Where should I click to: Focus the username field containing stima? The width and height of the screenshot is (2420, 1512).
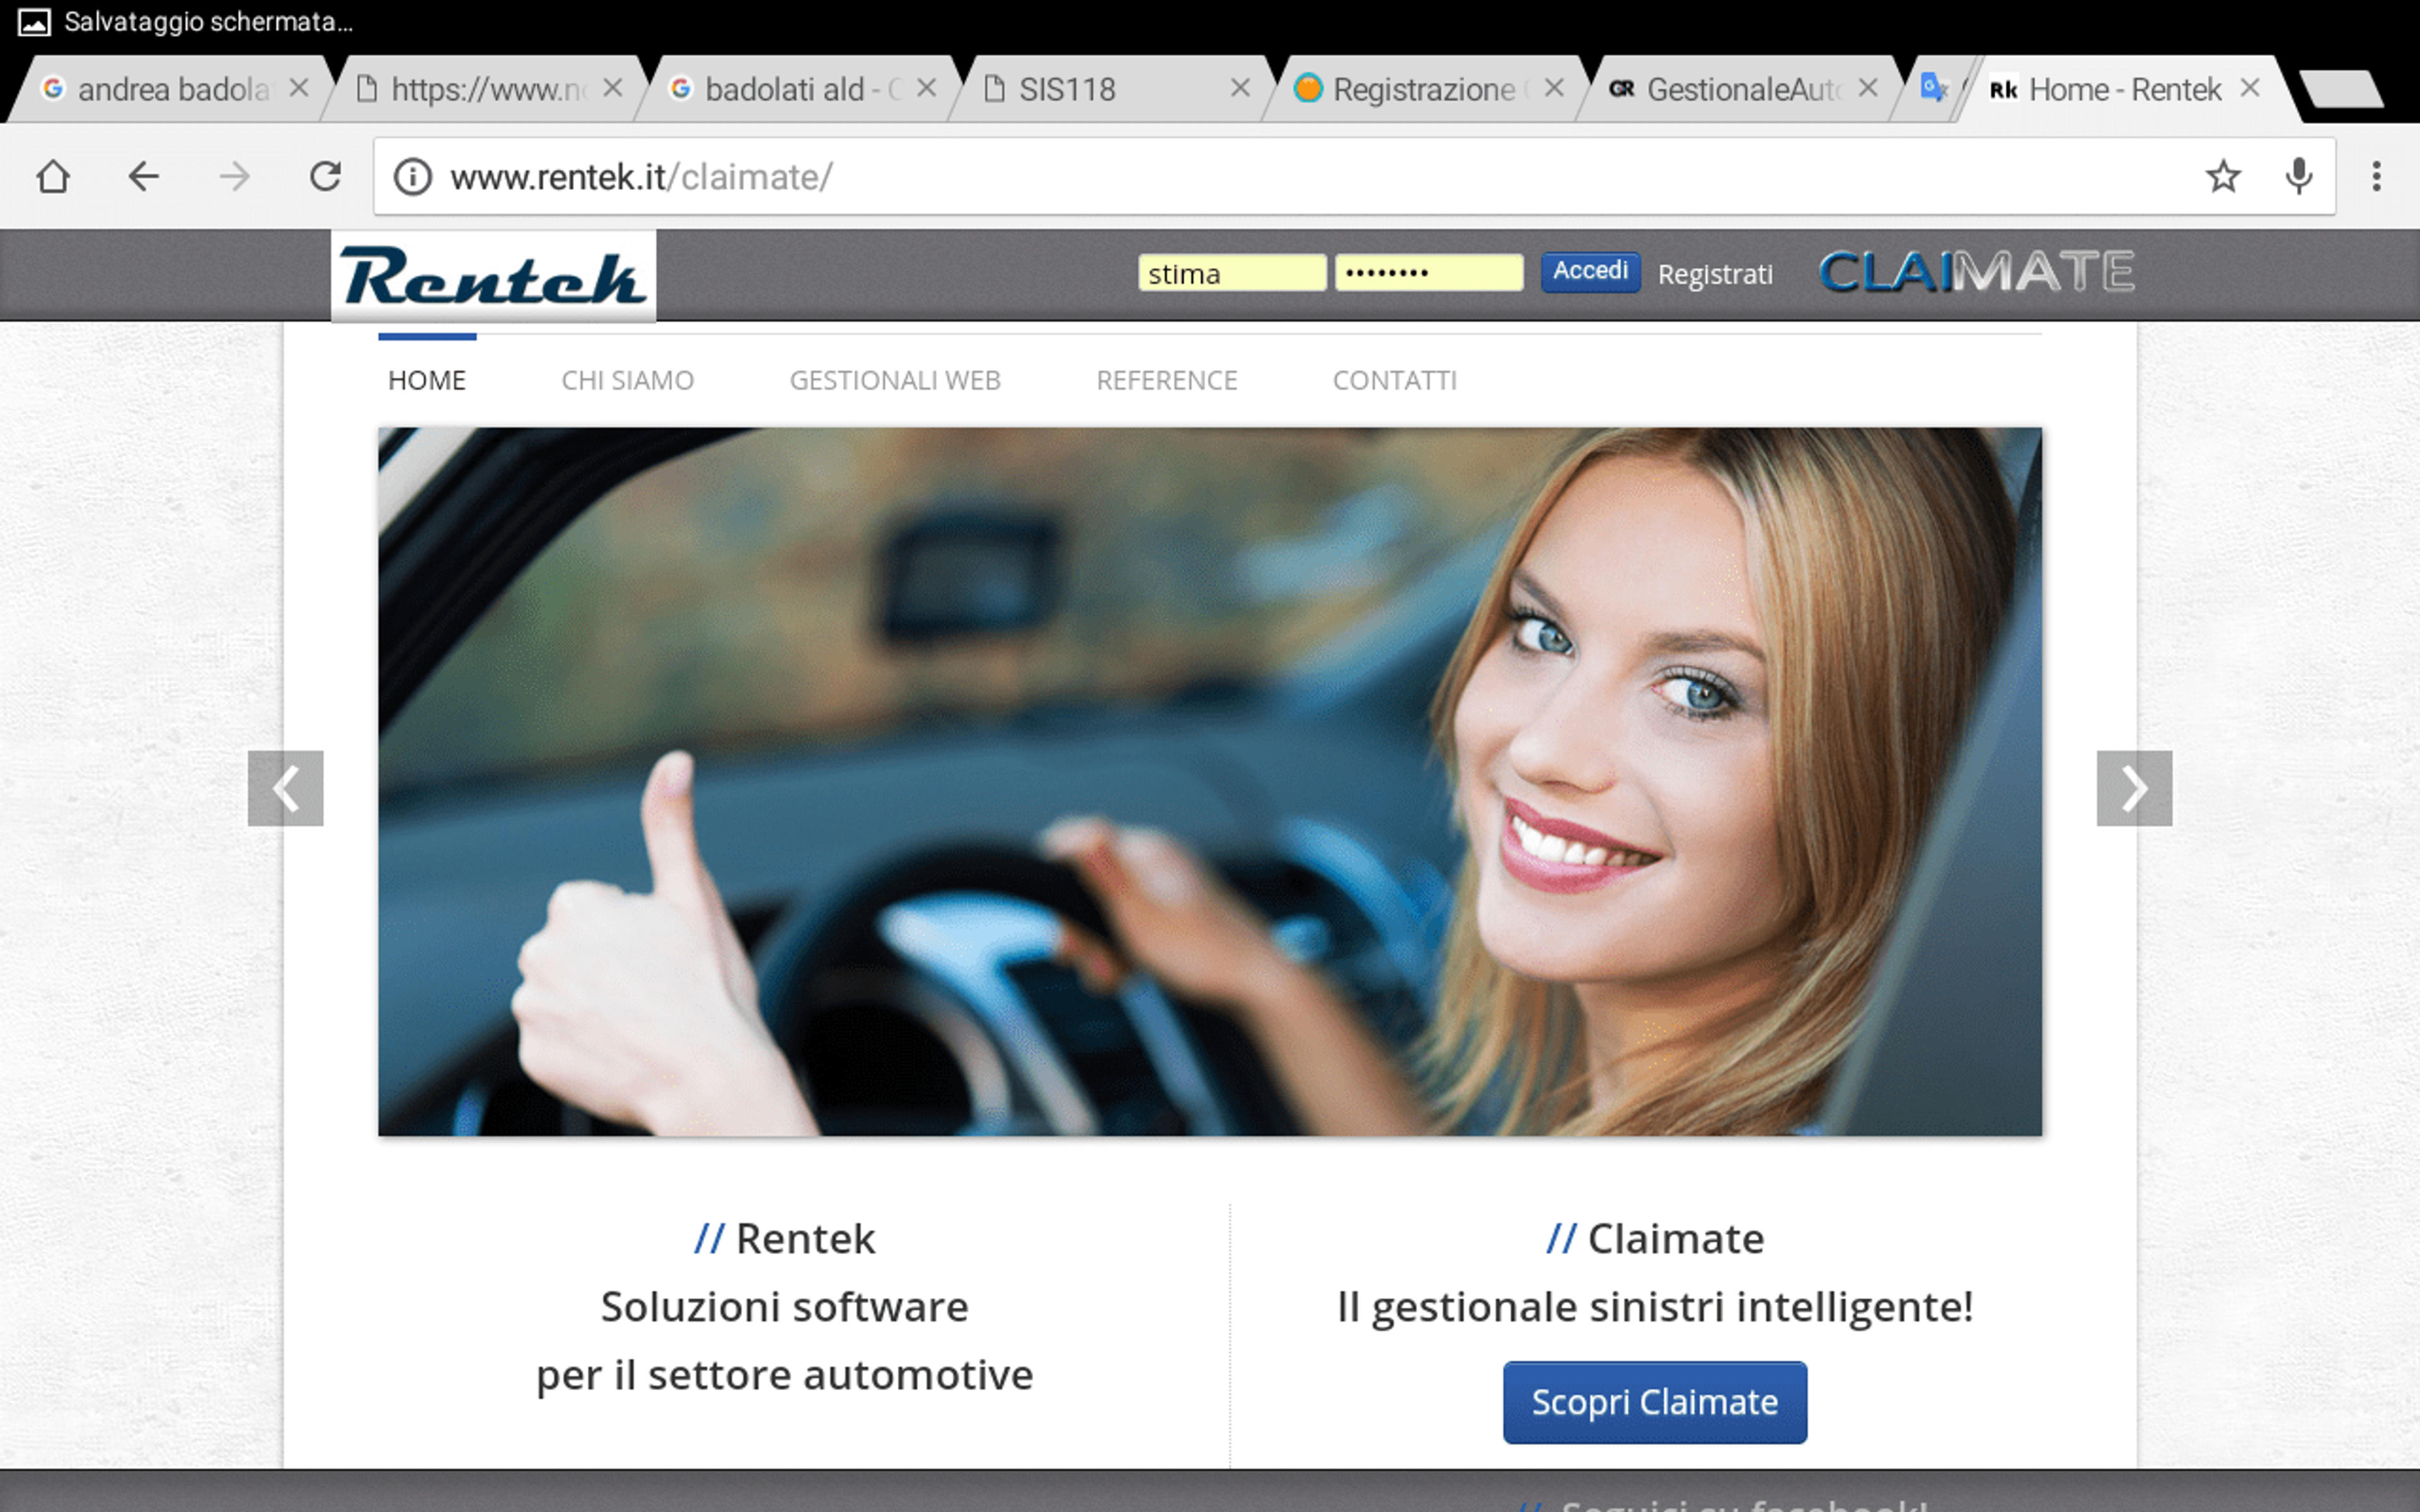pyautogui.click(x=1232, y=273)
